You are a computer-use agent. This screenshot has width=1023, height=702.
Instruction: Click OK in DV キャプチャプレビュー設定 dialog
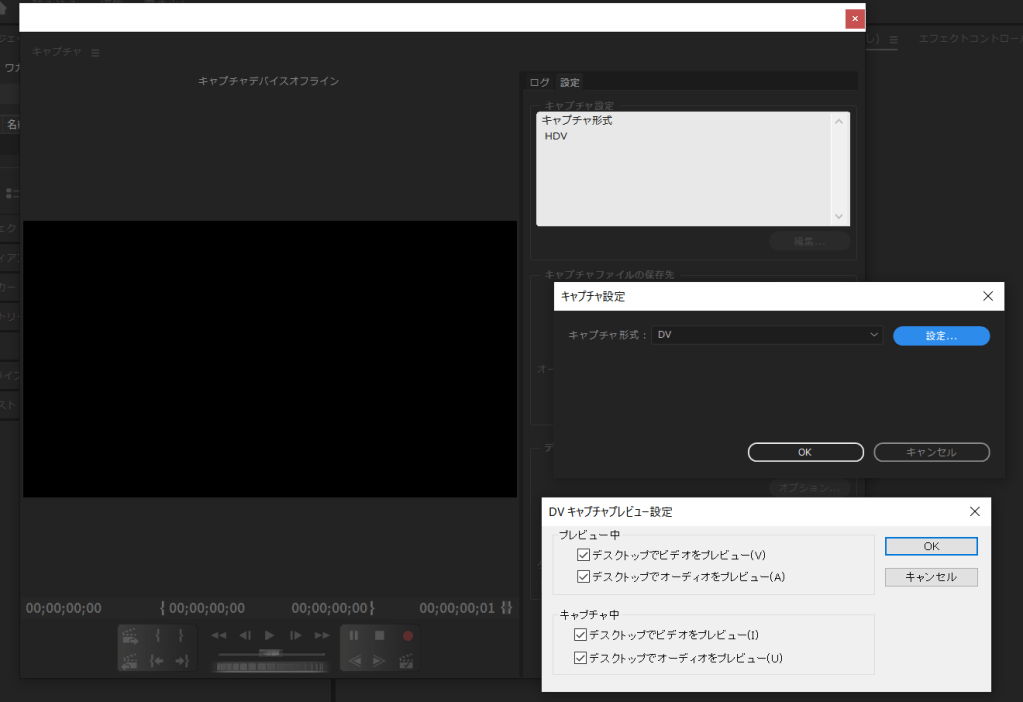(931, 547)
